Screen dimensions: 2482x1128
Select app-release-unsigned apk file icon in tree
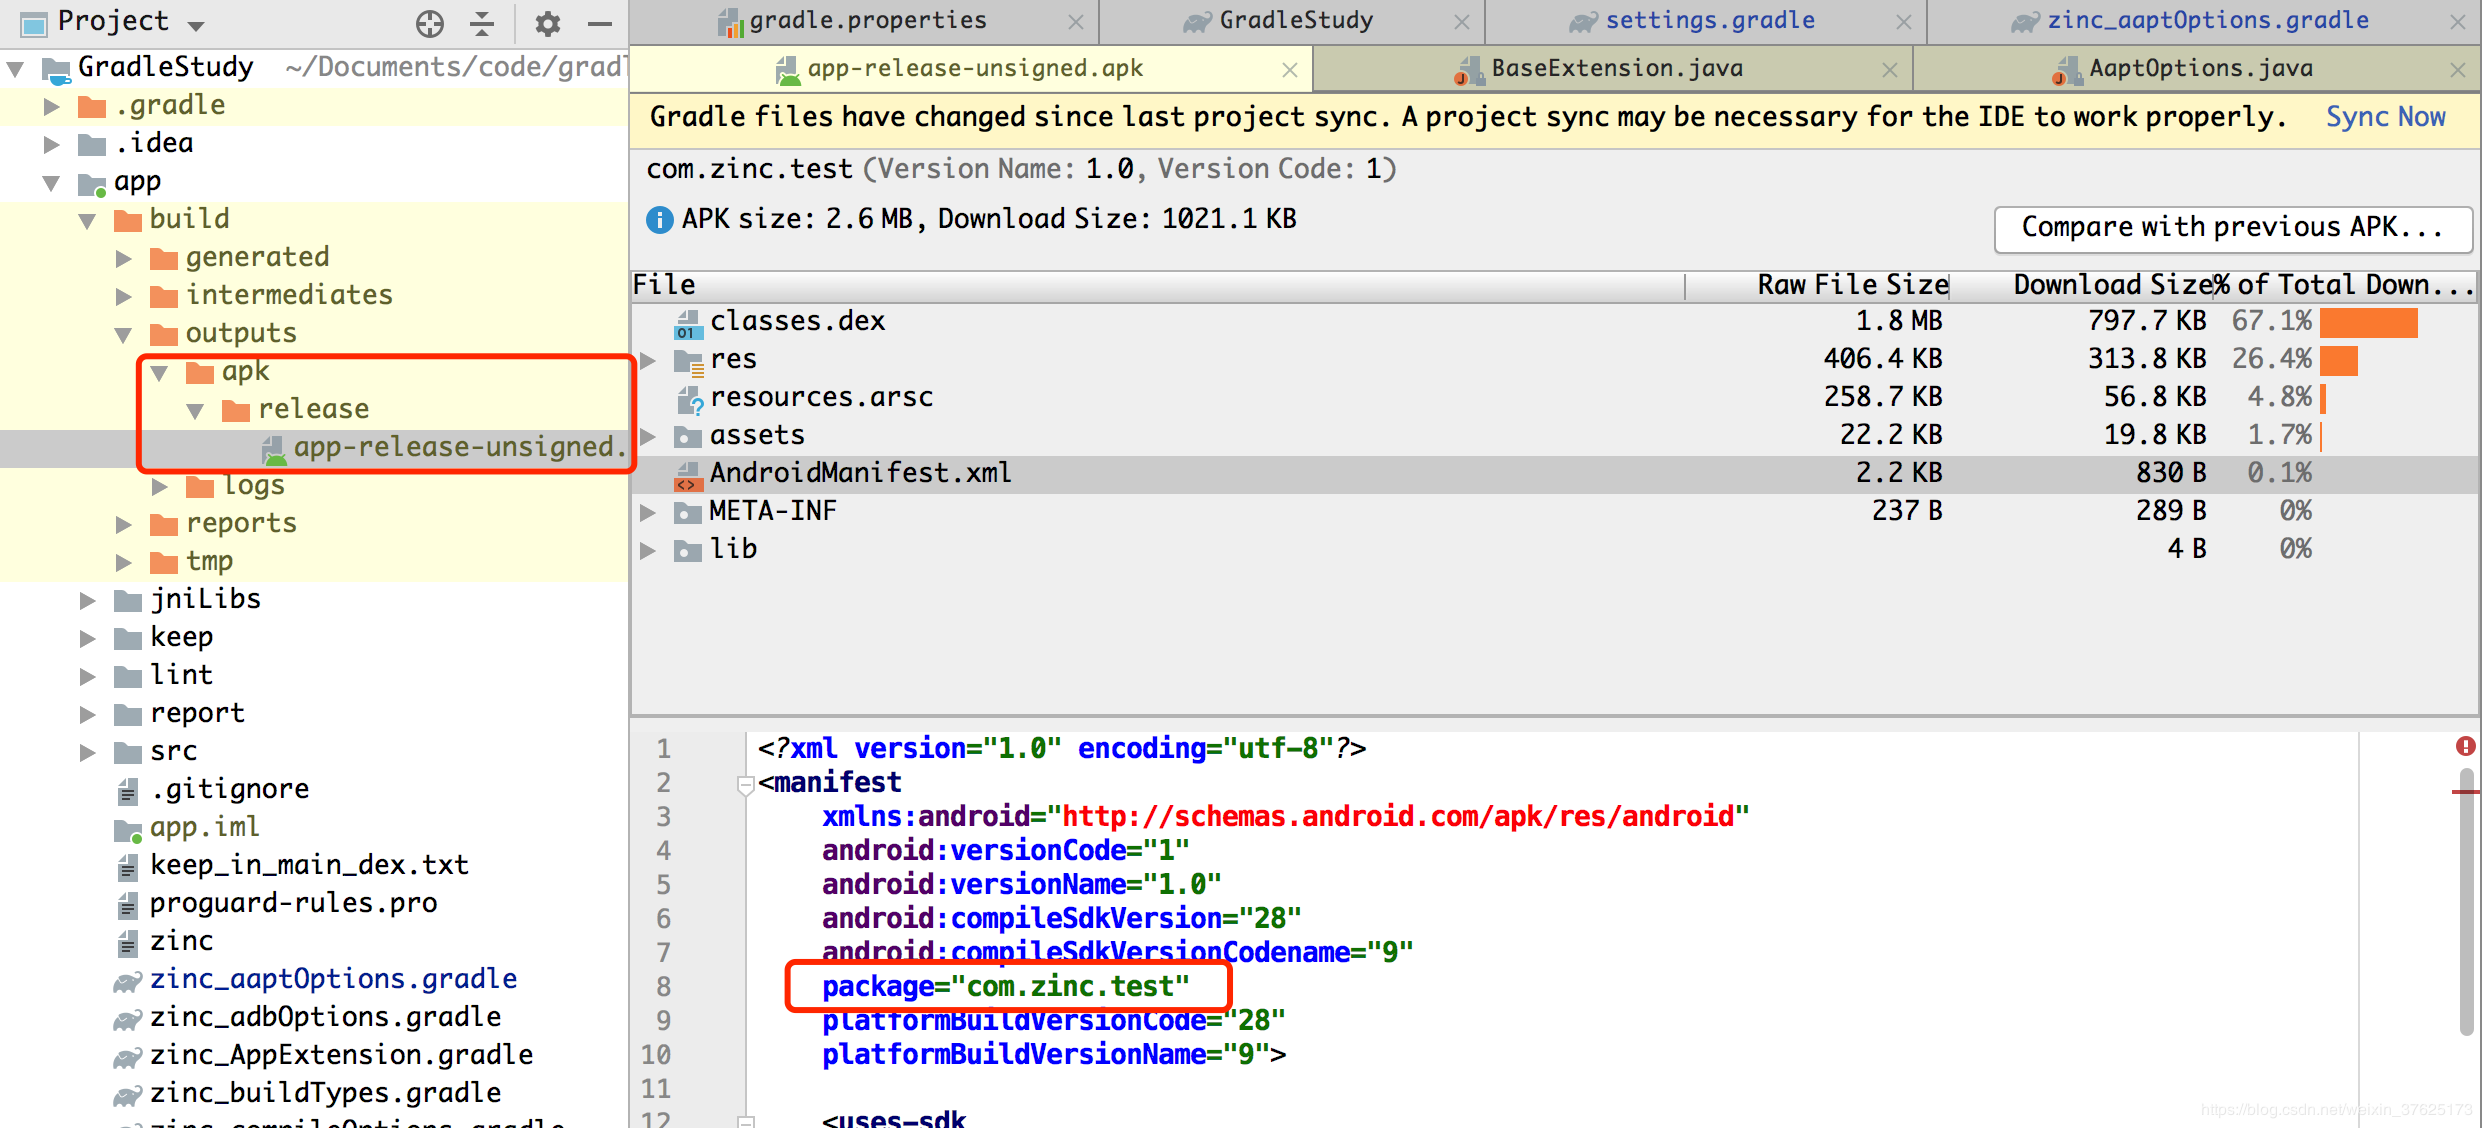[273, 449]
